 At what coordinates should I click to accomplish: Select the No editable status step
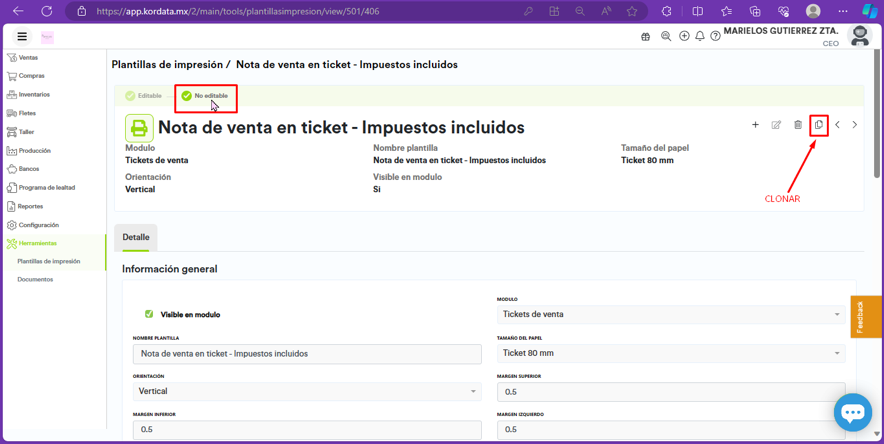pos(205,96)
